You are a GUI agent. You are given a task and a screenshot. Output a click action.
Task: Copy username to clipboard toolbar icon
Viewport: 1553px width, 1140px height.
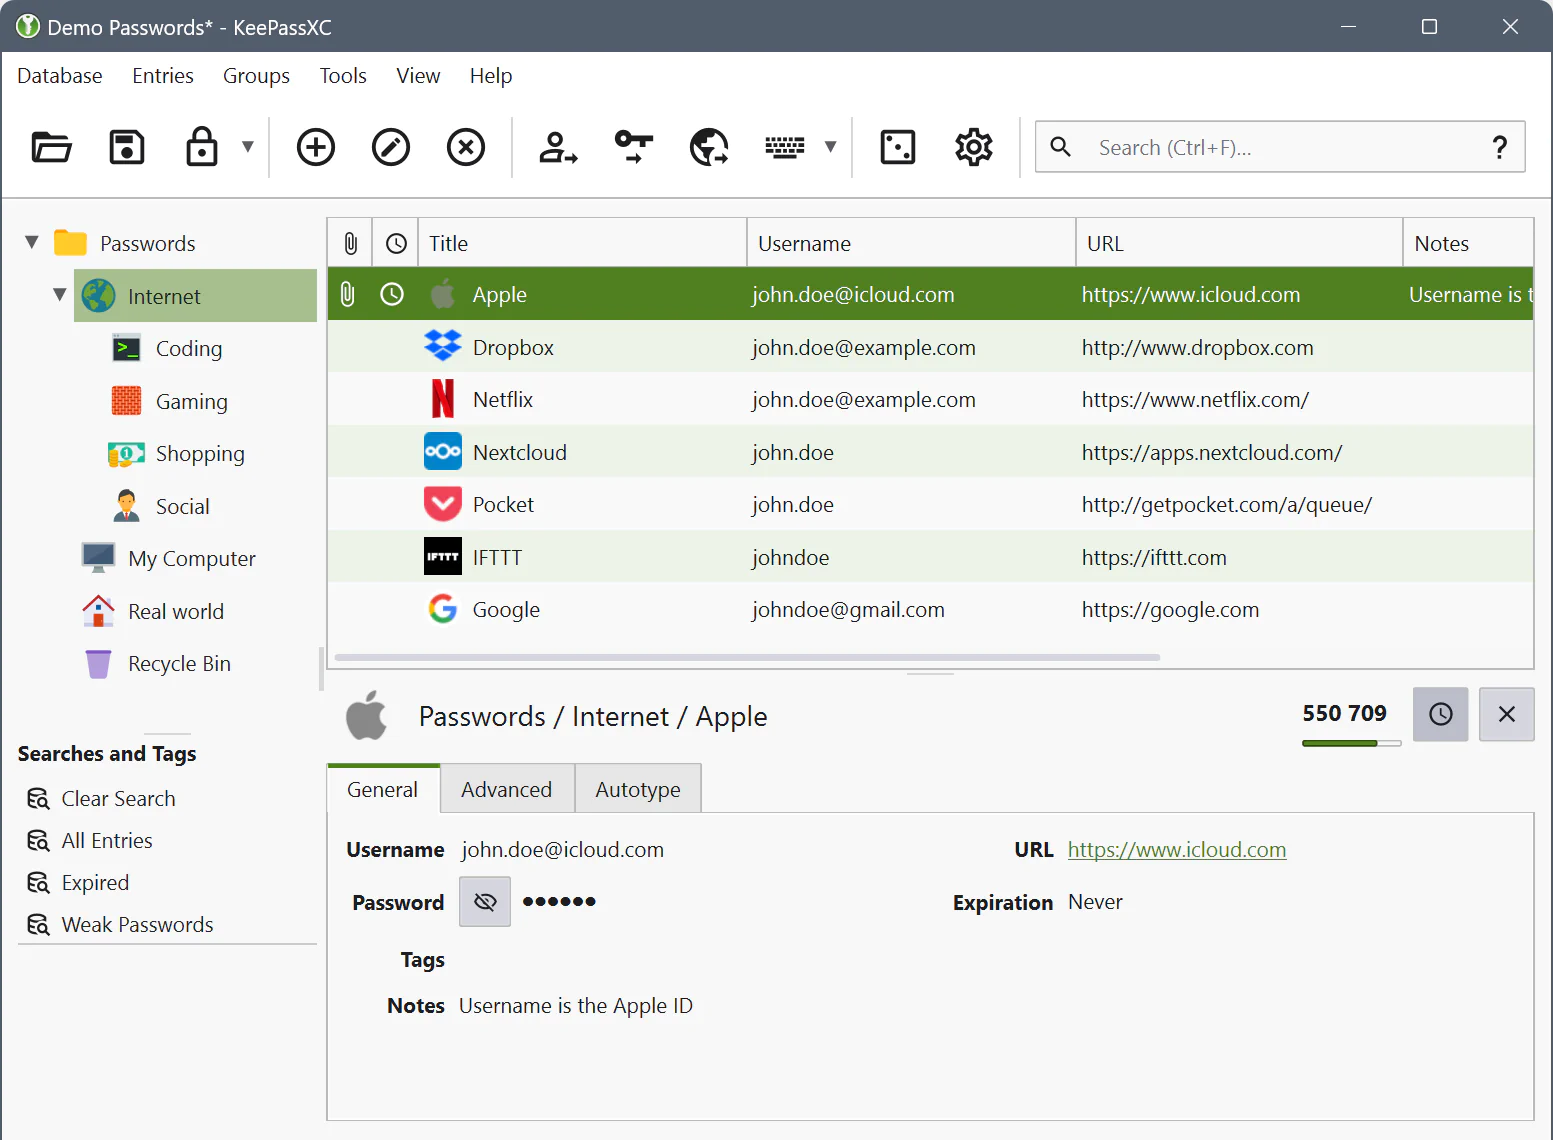point(558,147)
